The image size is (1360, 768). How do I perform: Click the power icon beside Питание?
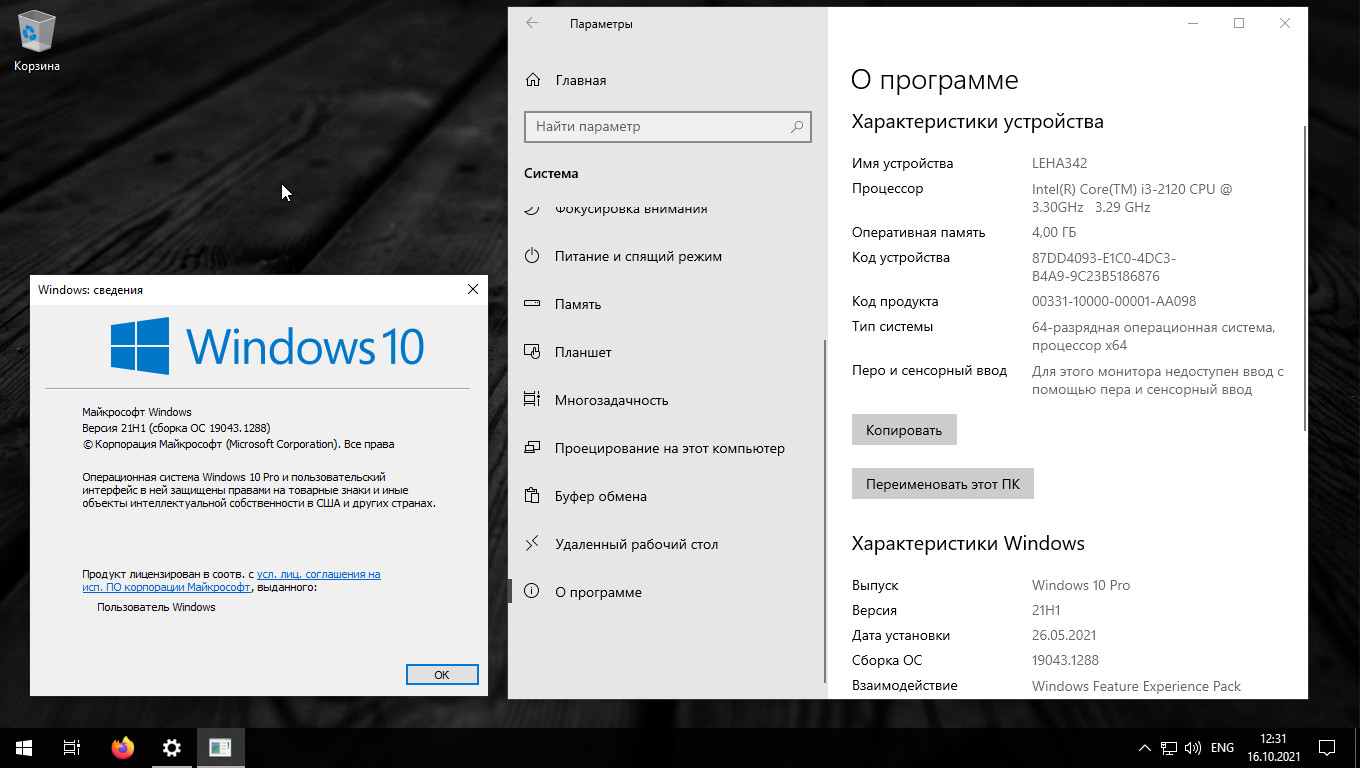pos(532,256)
